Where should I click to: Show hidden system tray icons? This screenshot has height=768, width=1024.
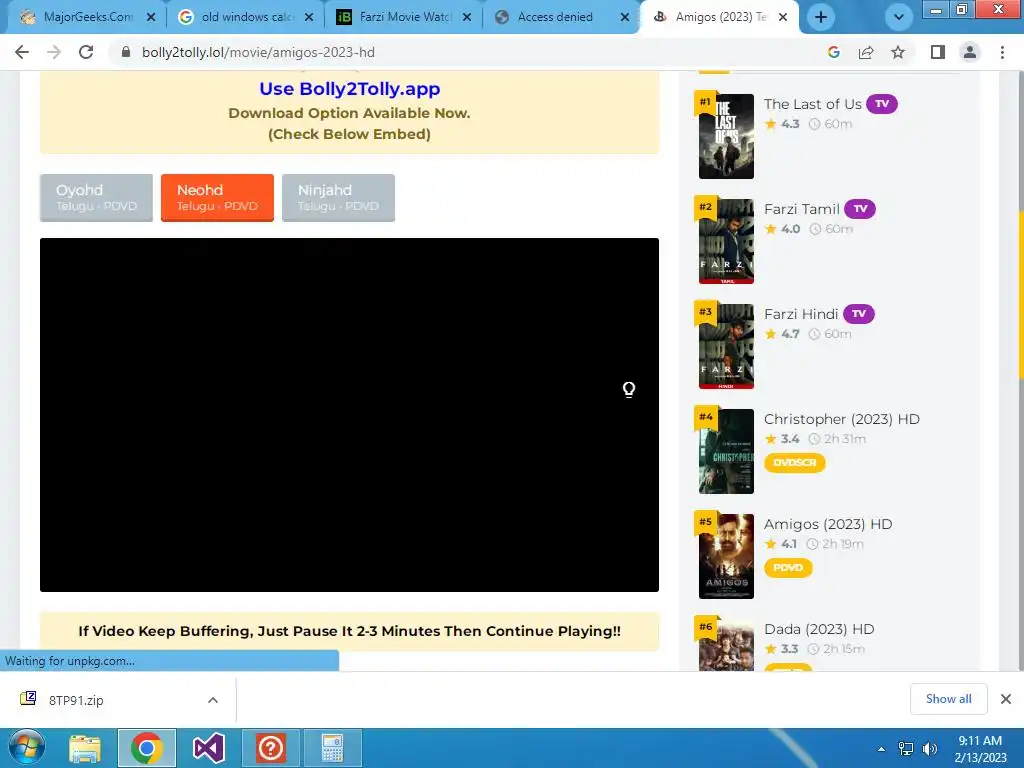tap(882, 749)
